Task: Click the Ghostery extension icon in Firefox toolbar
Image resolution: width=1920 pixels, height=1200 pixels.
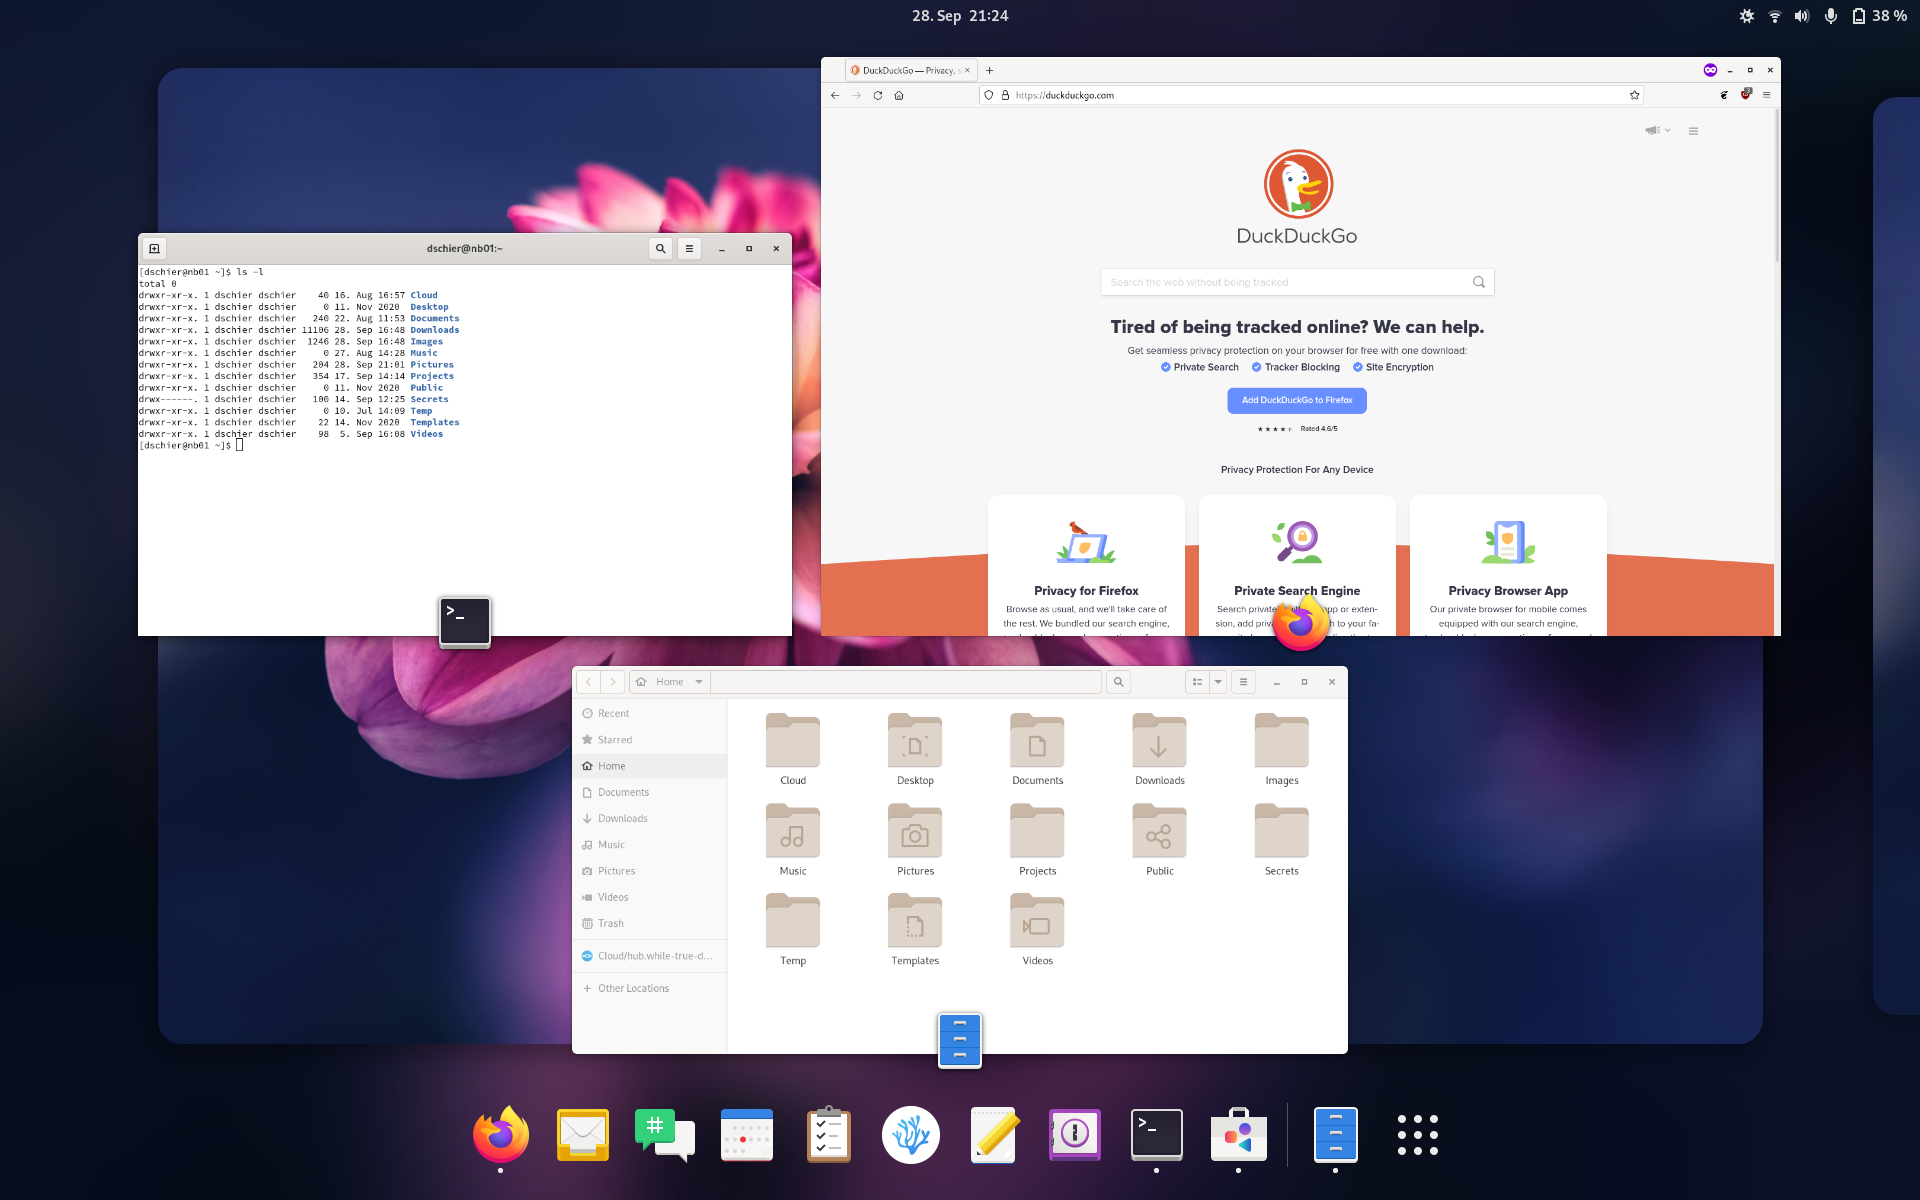Action: (1724, 96)
